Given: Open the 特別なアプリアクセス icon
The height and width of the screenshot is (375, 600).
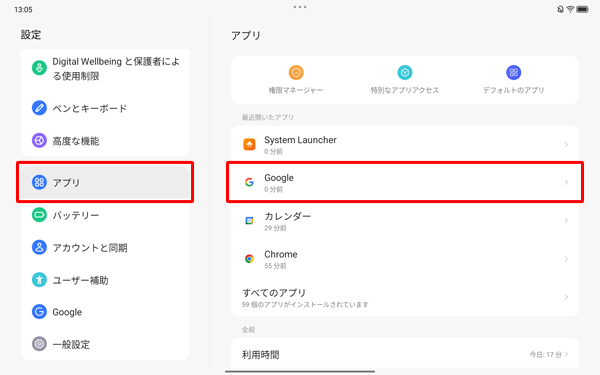Looking at the screenshot, I should pyautogui.click(x=404, y=72).
